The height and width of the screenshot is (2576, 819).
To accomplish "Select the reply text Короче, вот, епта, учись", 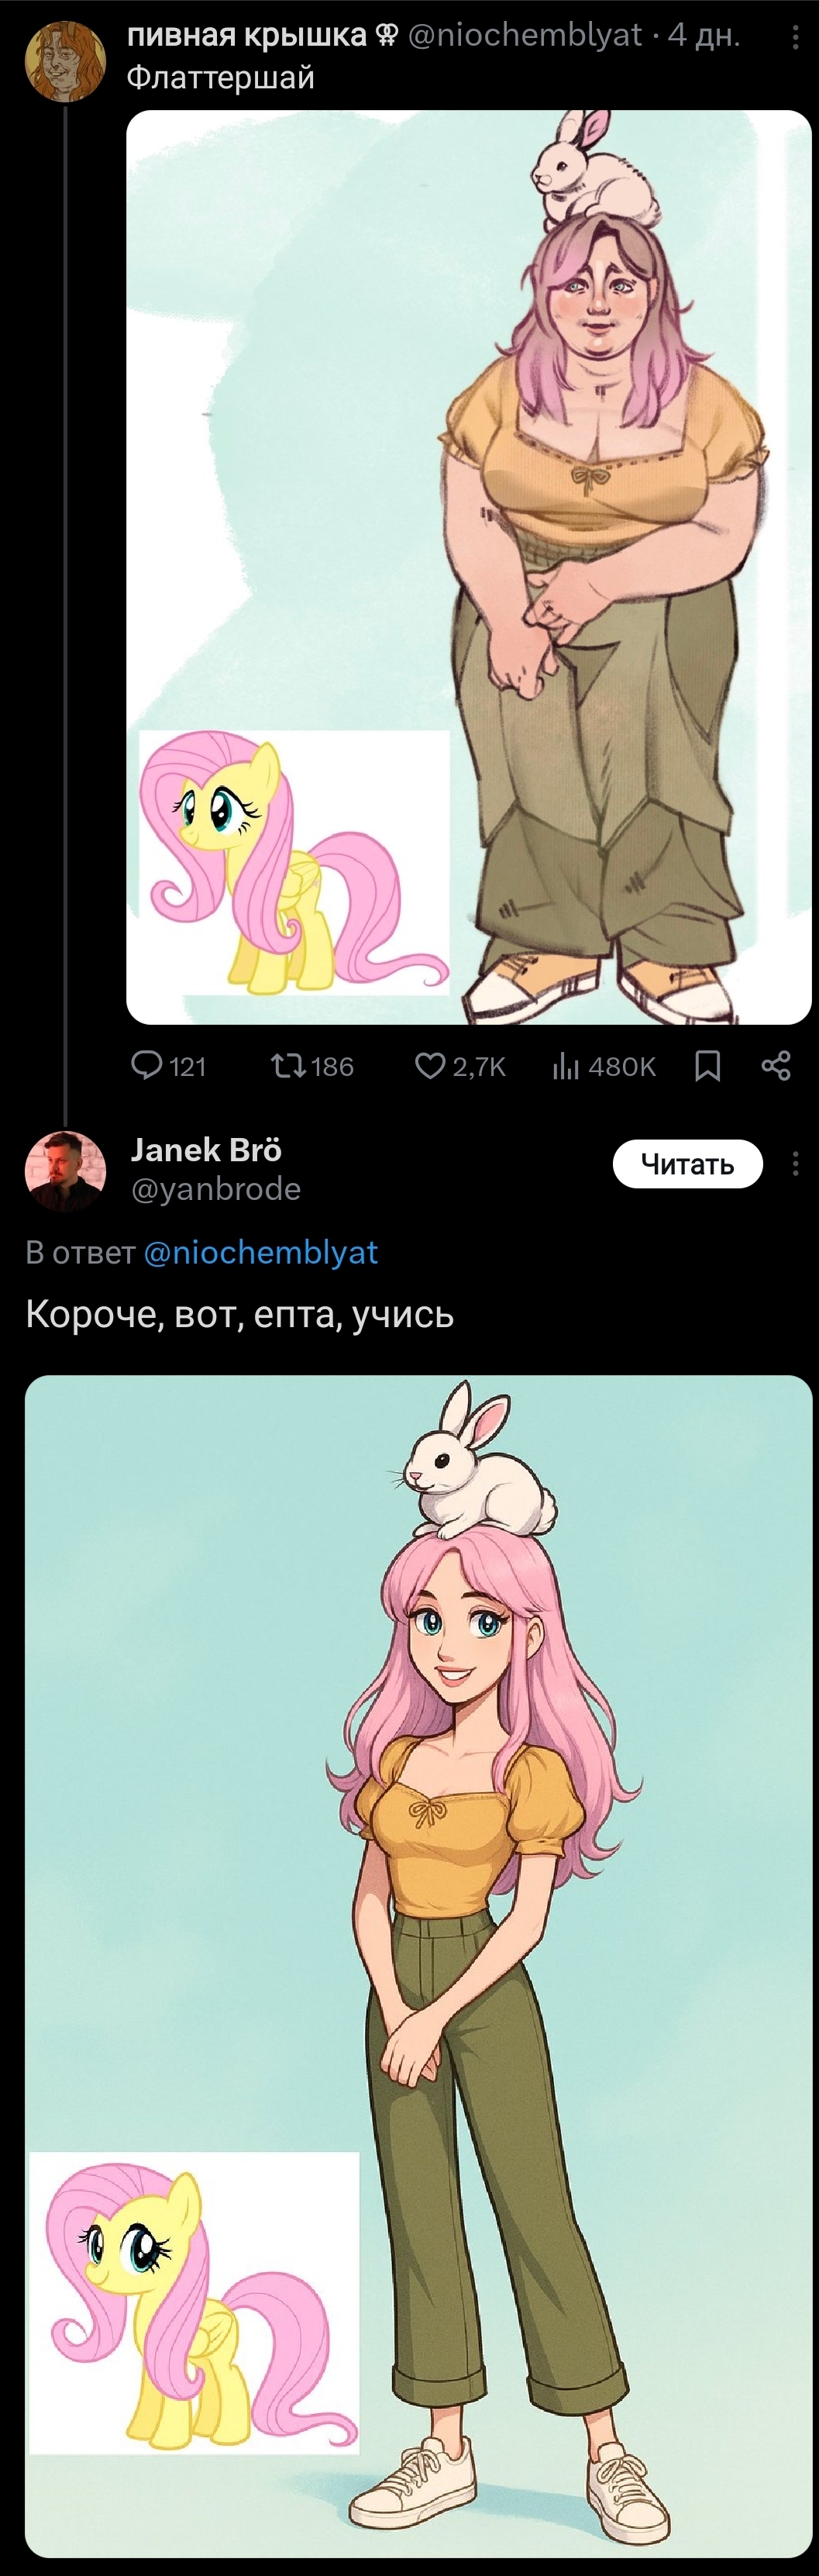I will coord(240,1314).
